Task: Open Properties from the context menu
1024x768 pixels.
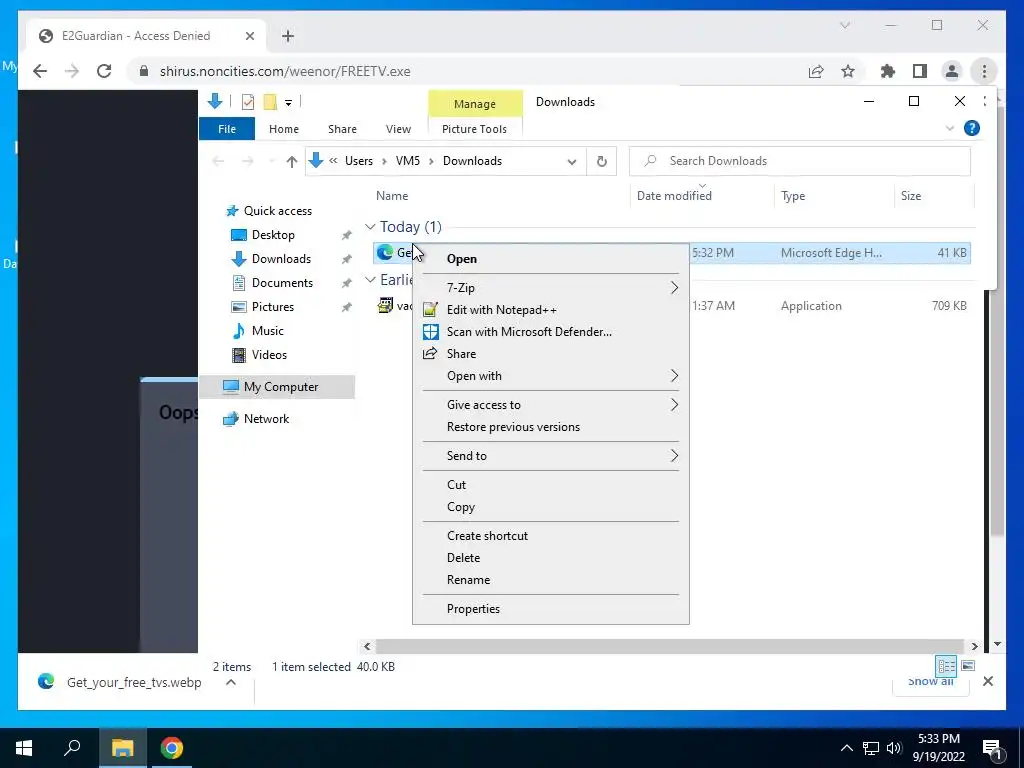Action: (551, 609)
